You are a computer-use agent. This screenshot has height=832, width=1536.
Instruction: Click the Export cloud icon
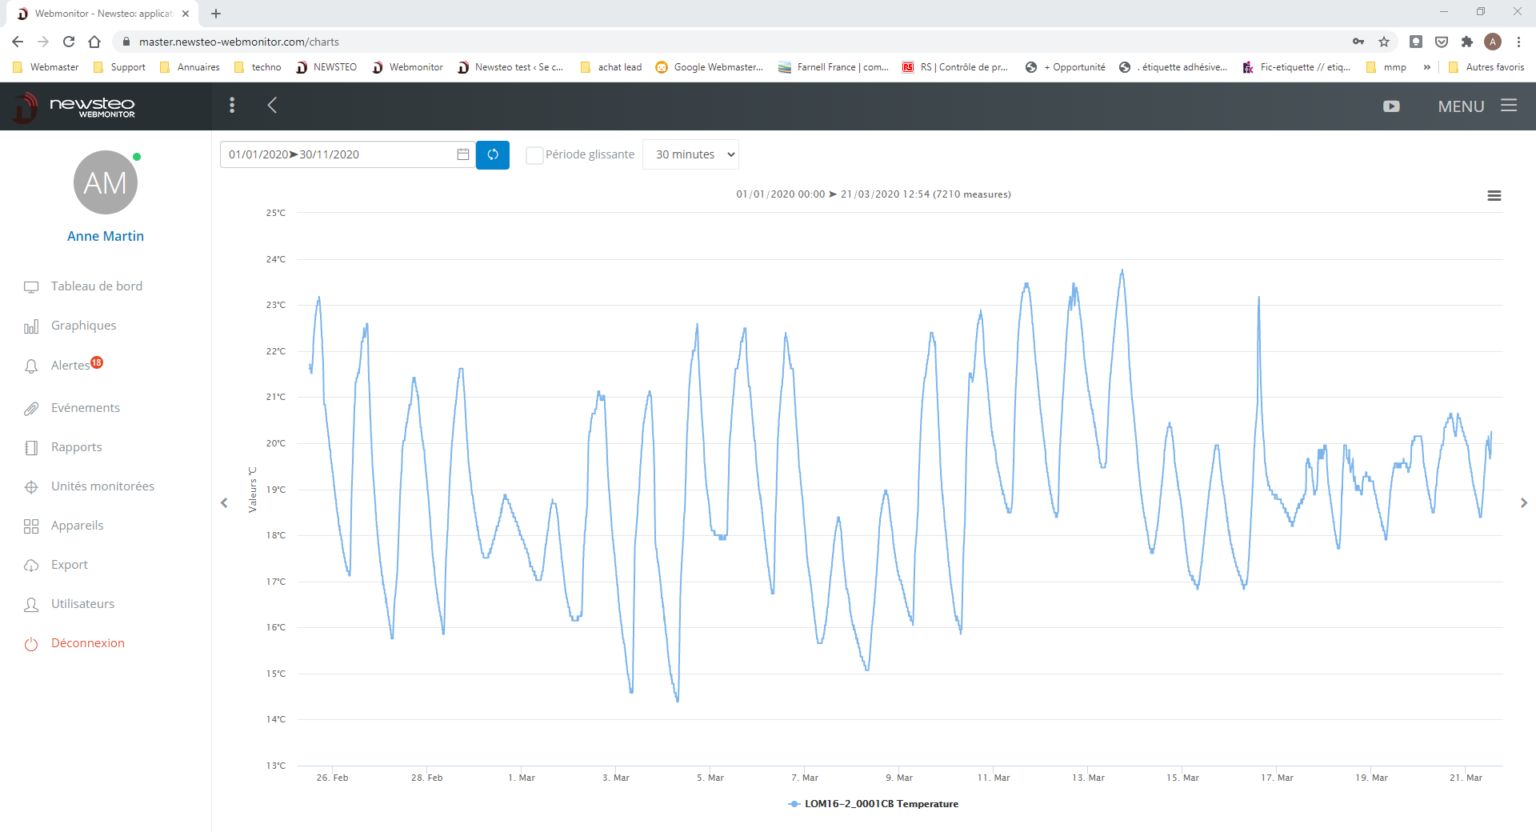[x=31, y=565]
